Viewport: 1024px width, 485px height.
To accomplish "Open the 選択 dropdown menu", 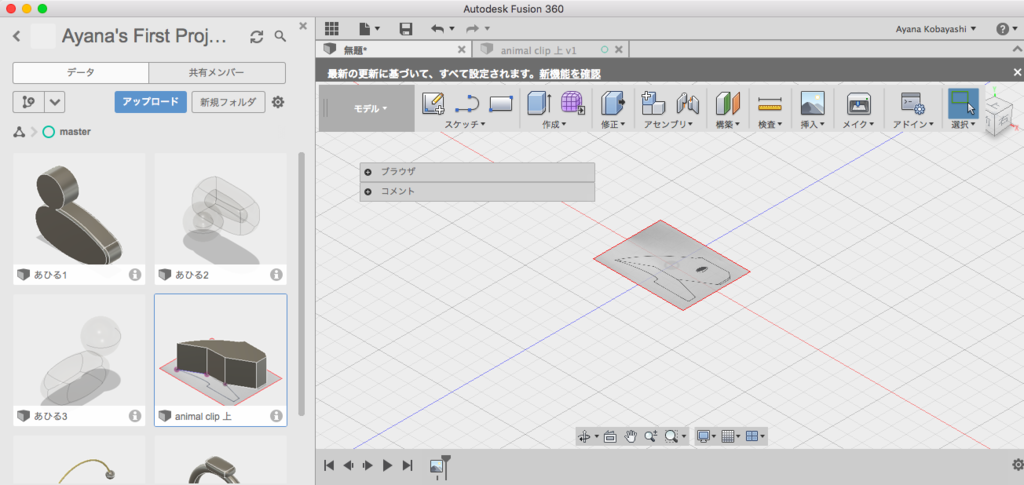I will 963,124.
